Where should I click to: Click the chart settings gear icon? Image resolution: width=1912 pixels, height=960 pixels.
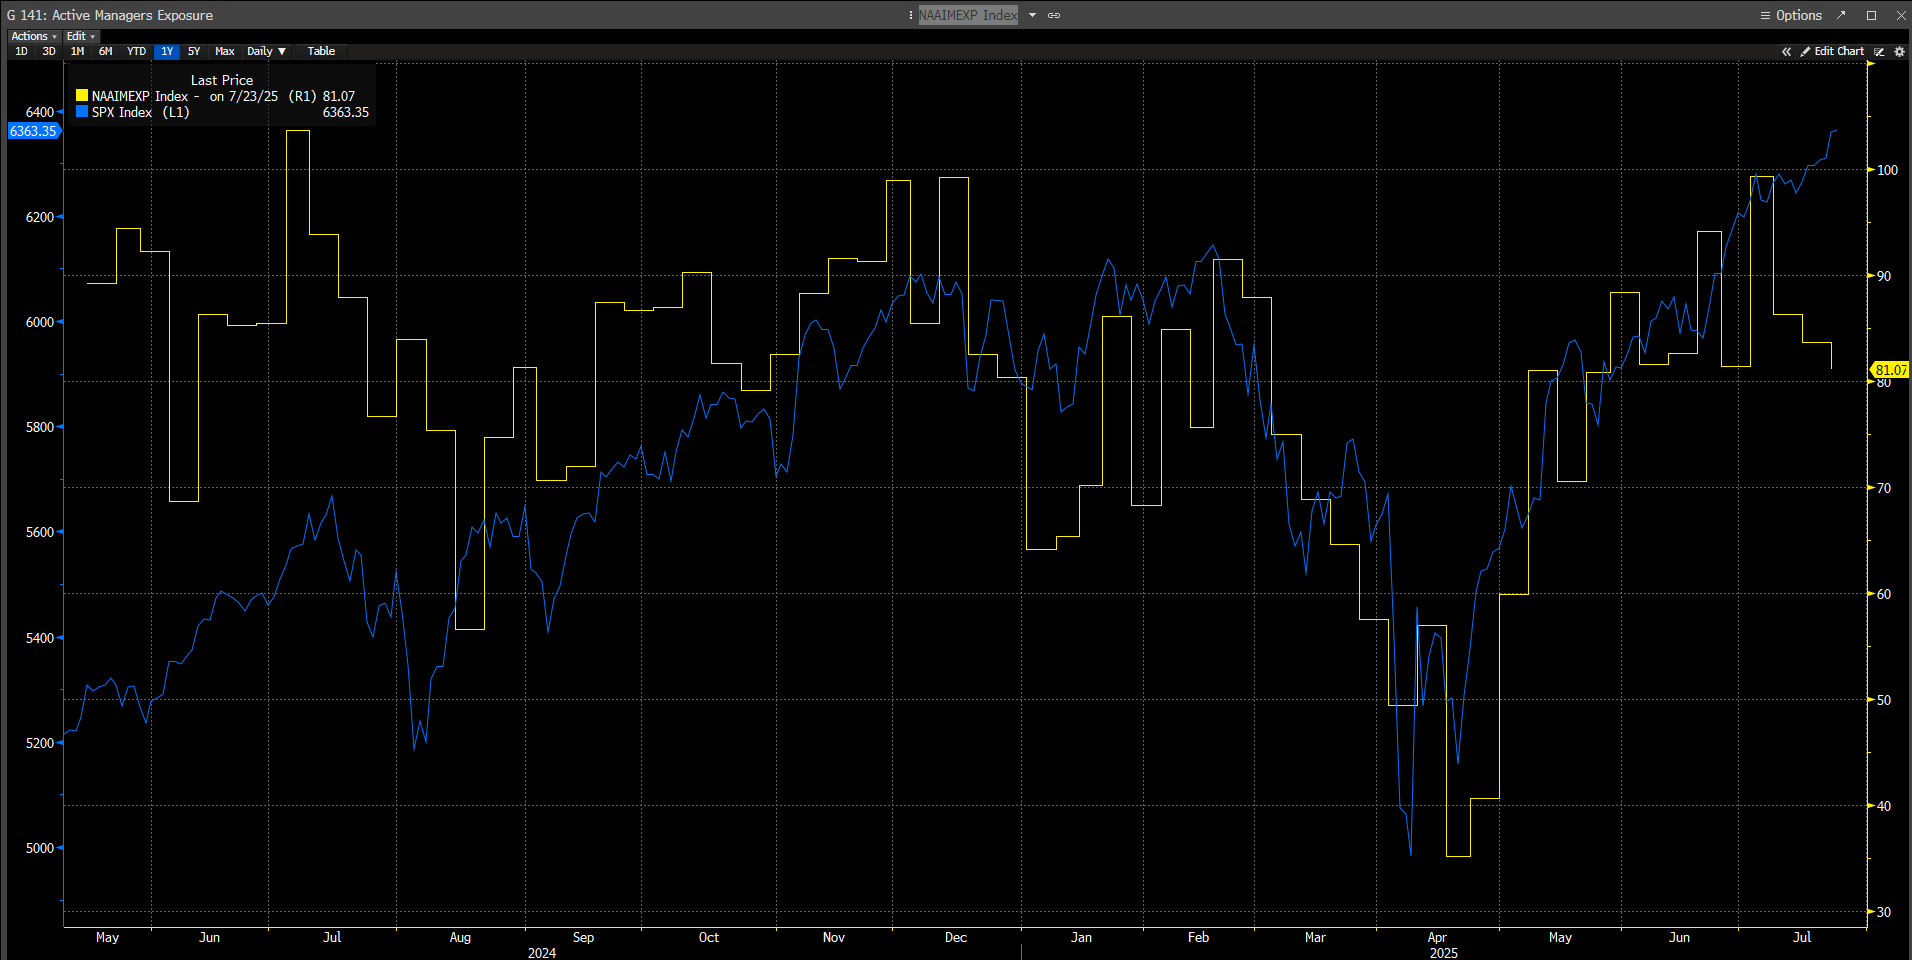[1899, 52]
